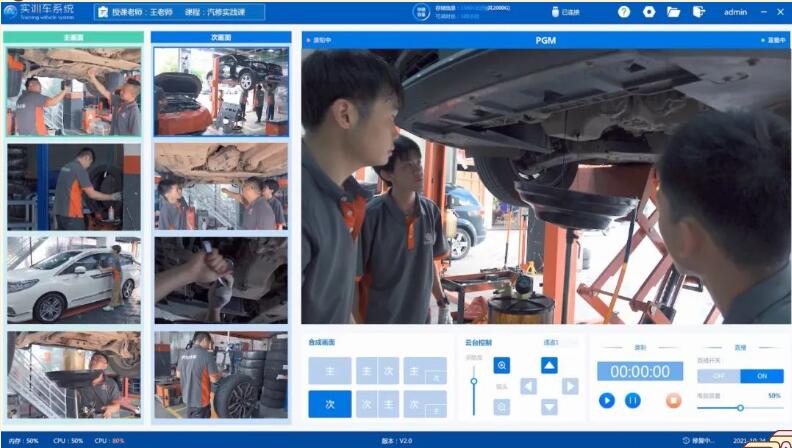Switch live streaming toggle to ON
Viewport: 792px width, 448px height.
click(761, 376)
